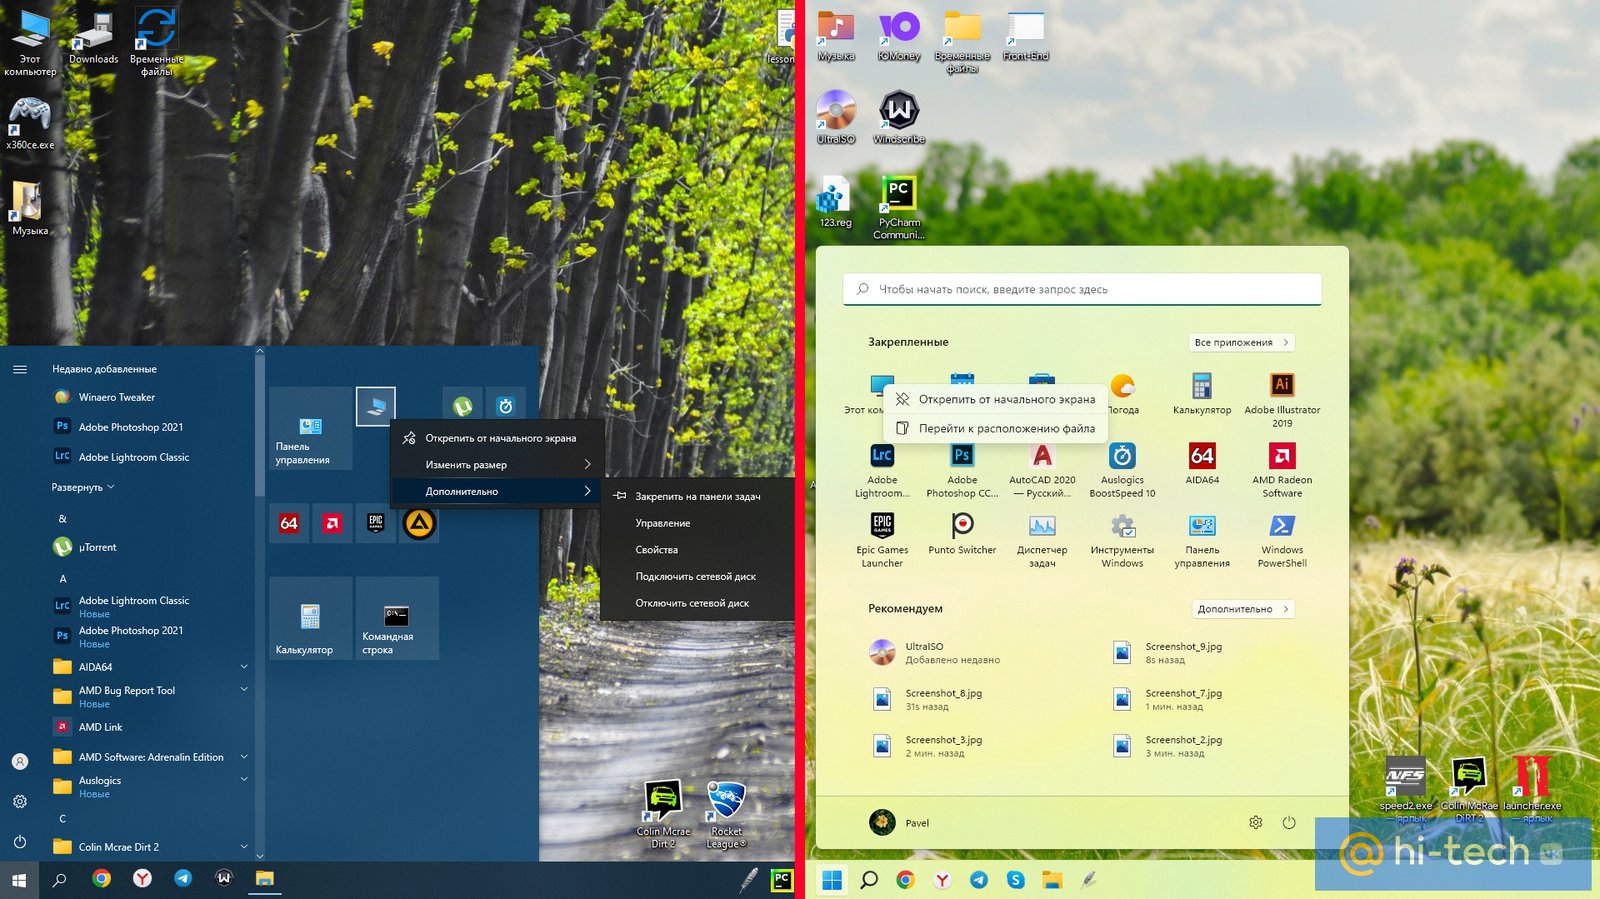Click the Epic Games small tile
1600x899 pixels.
click(376, 523)
